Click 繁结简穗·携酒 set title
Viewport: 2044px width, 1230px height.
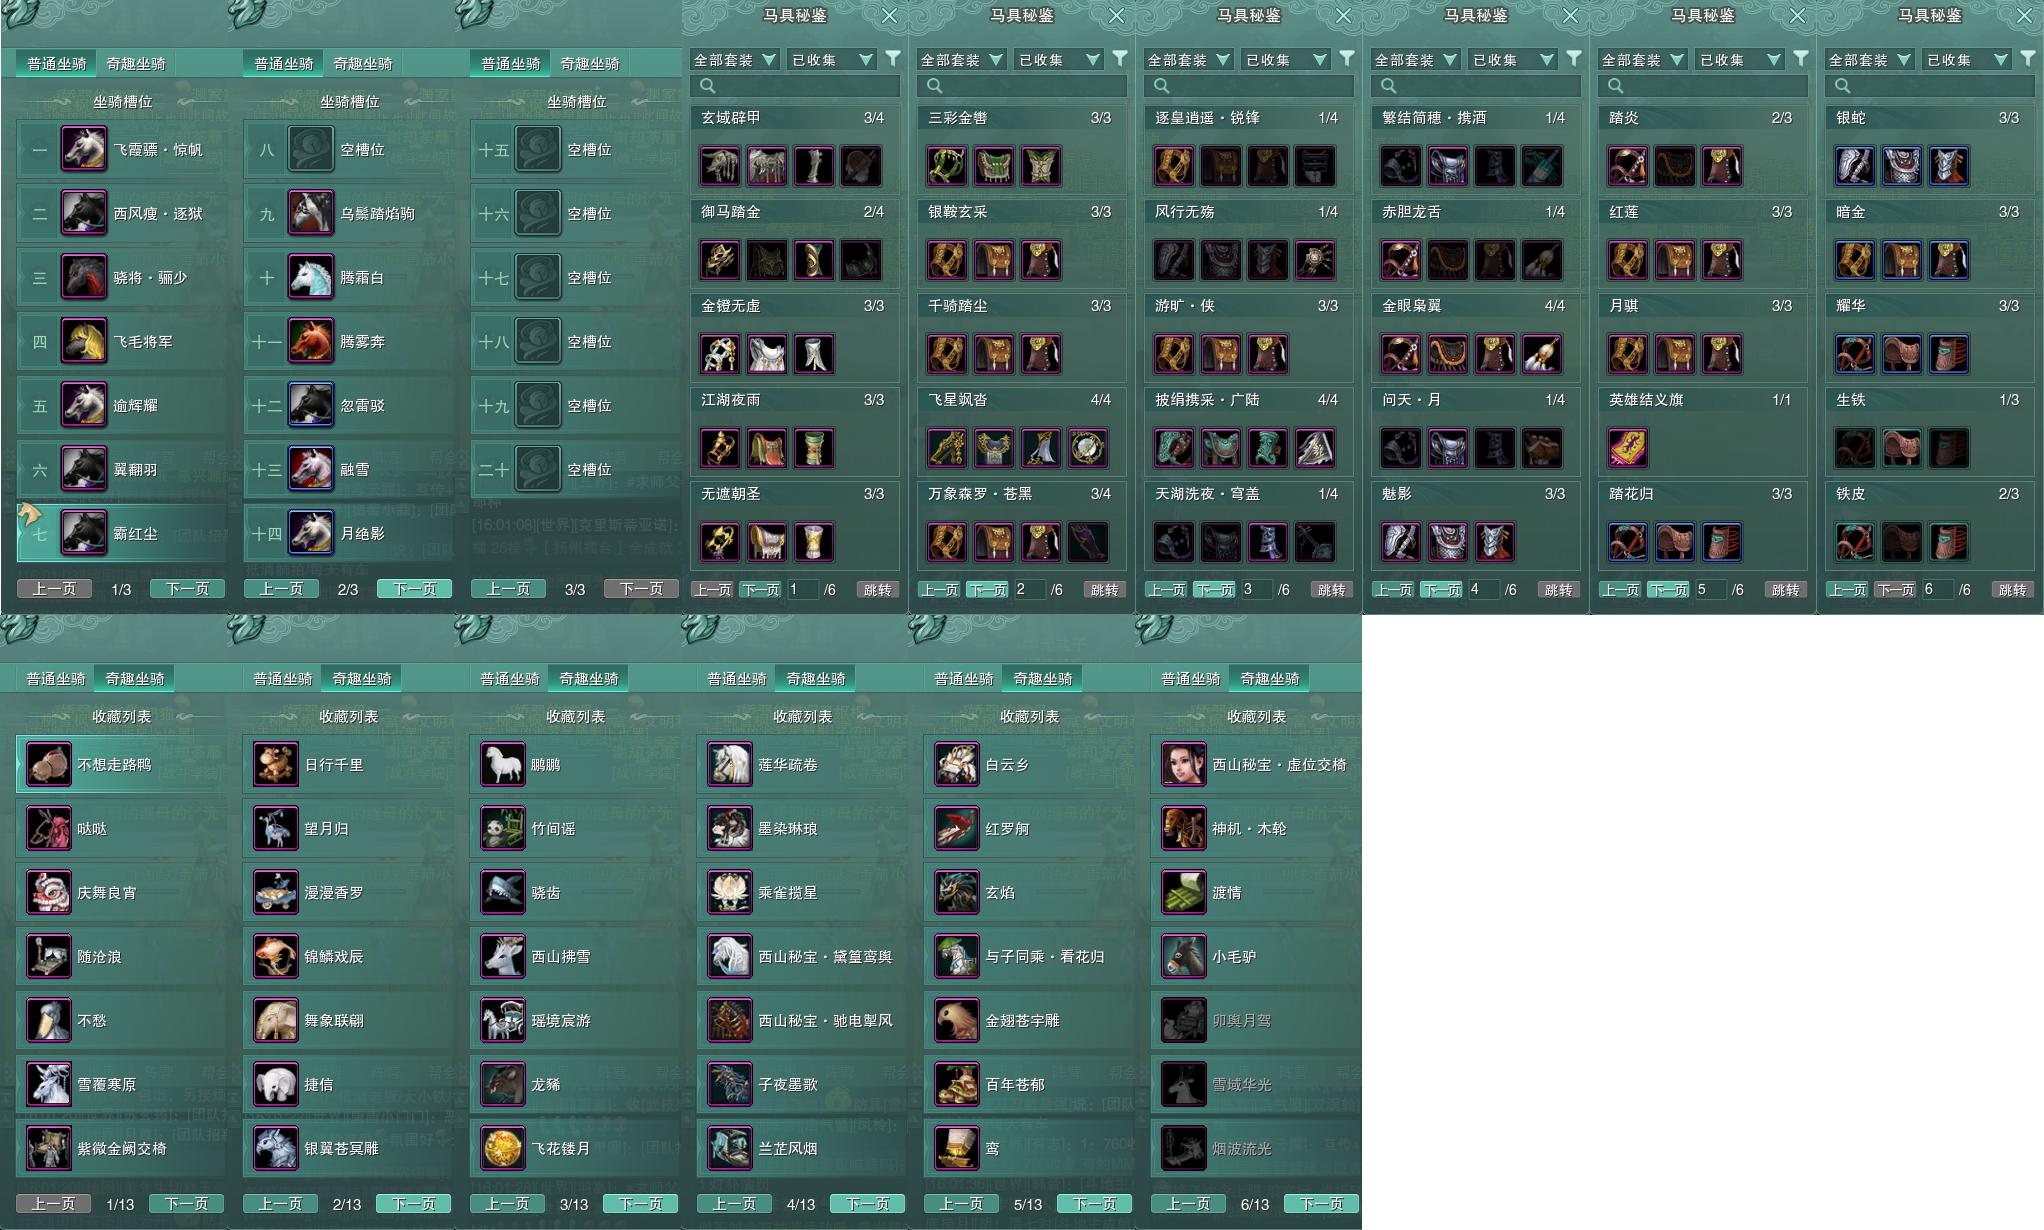(1433, 117)
